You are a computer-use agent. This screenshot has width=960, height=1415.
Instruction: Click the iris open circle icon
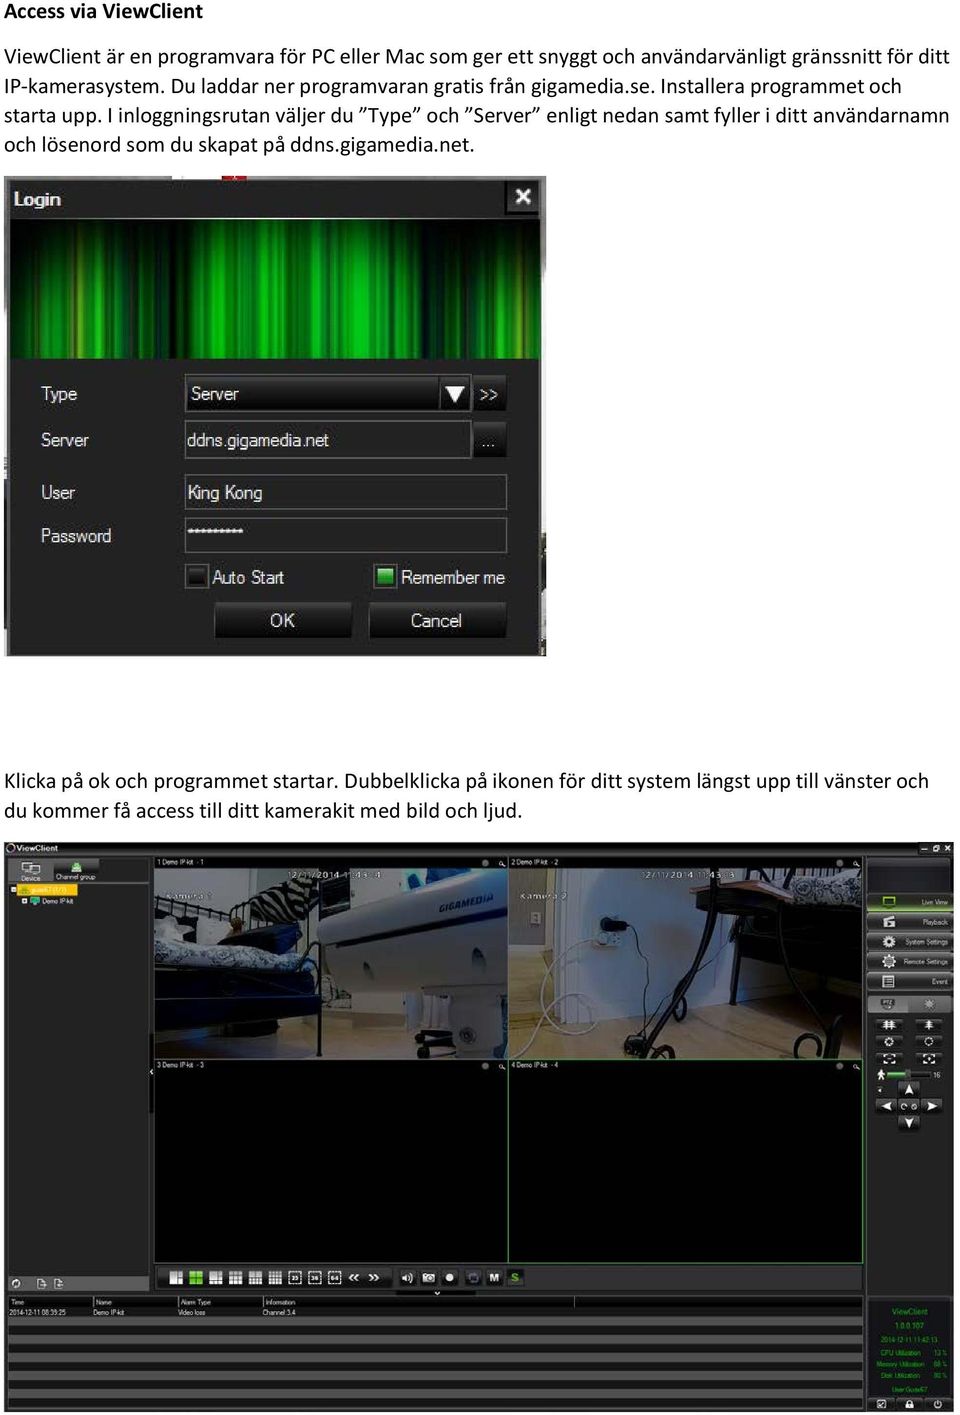pyautogui.click(x=928, y=1041)
